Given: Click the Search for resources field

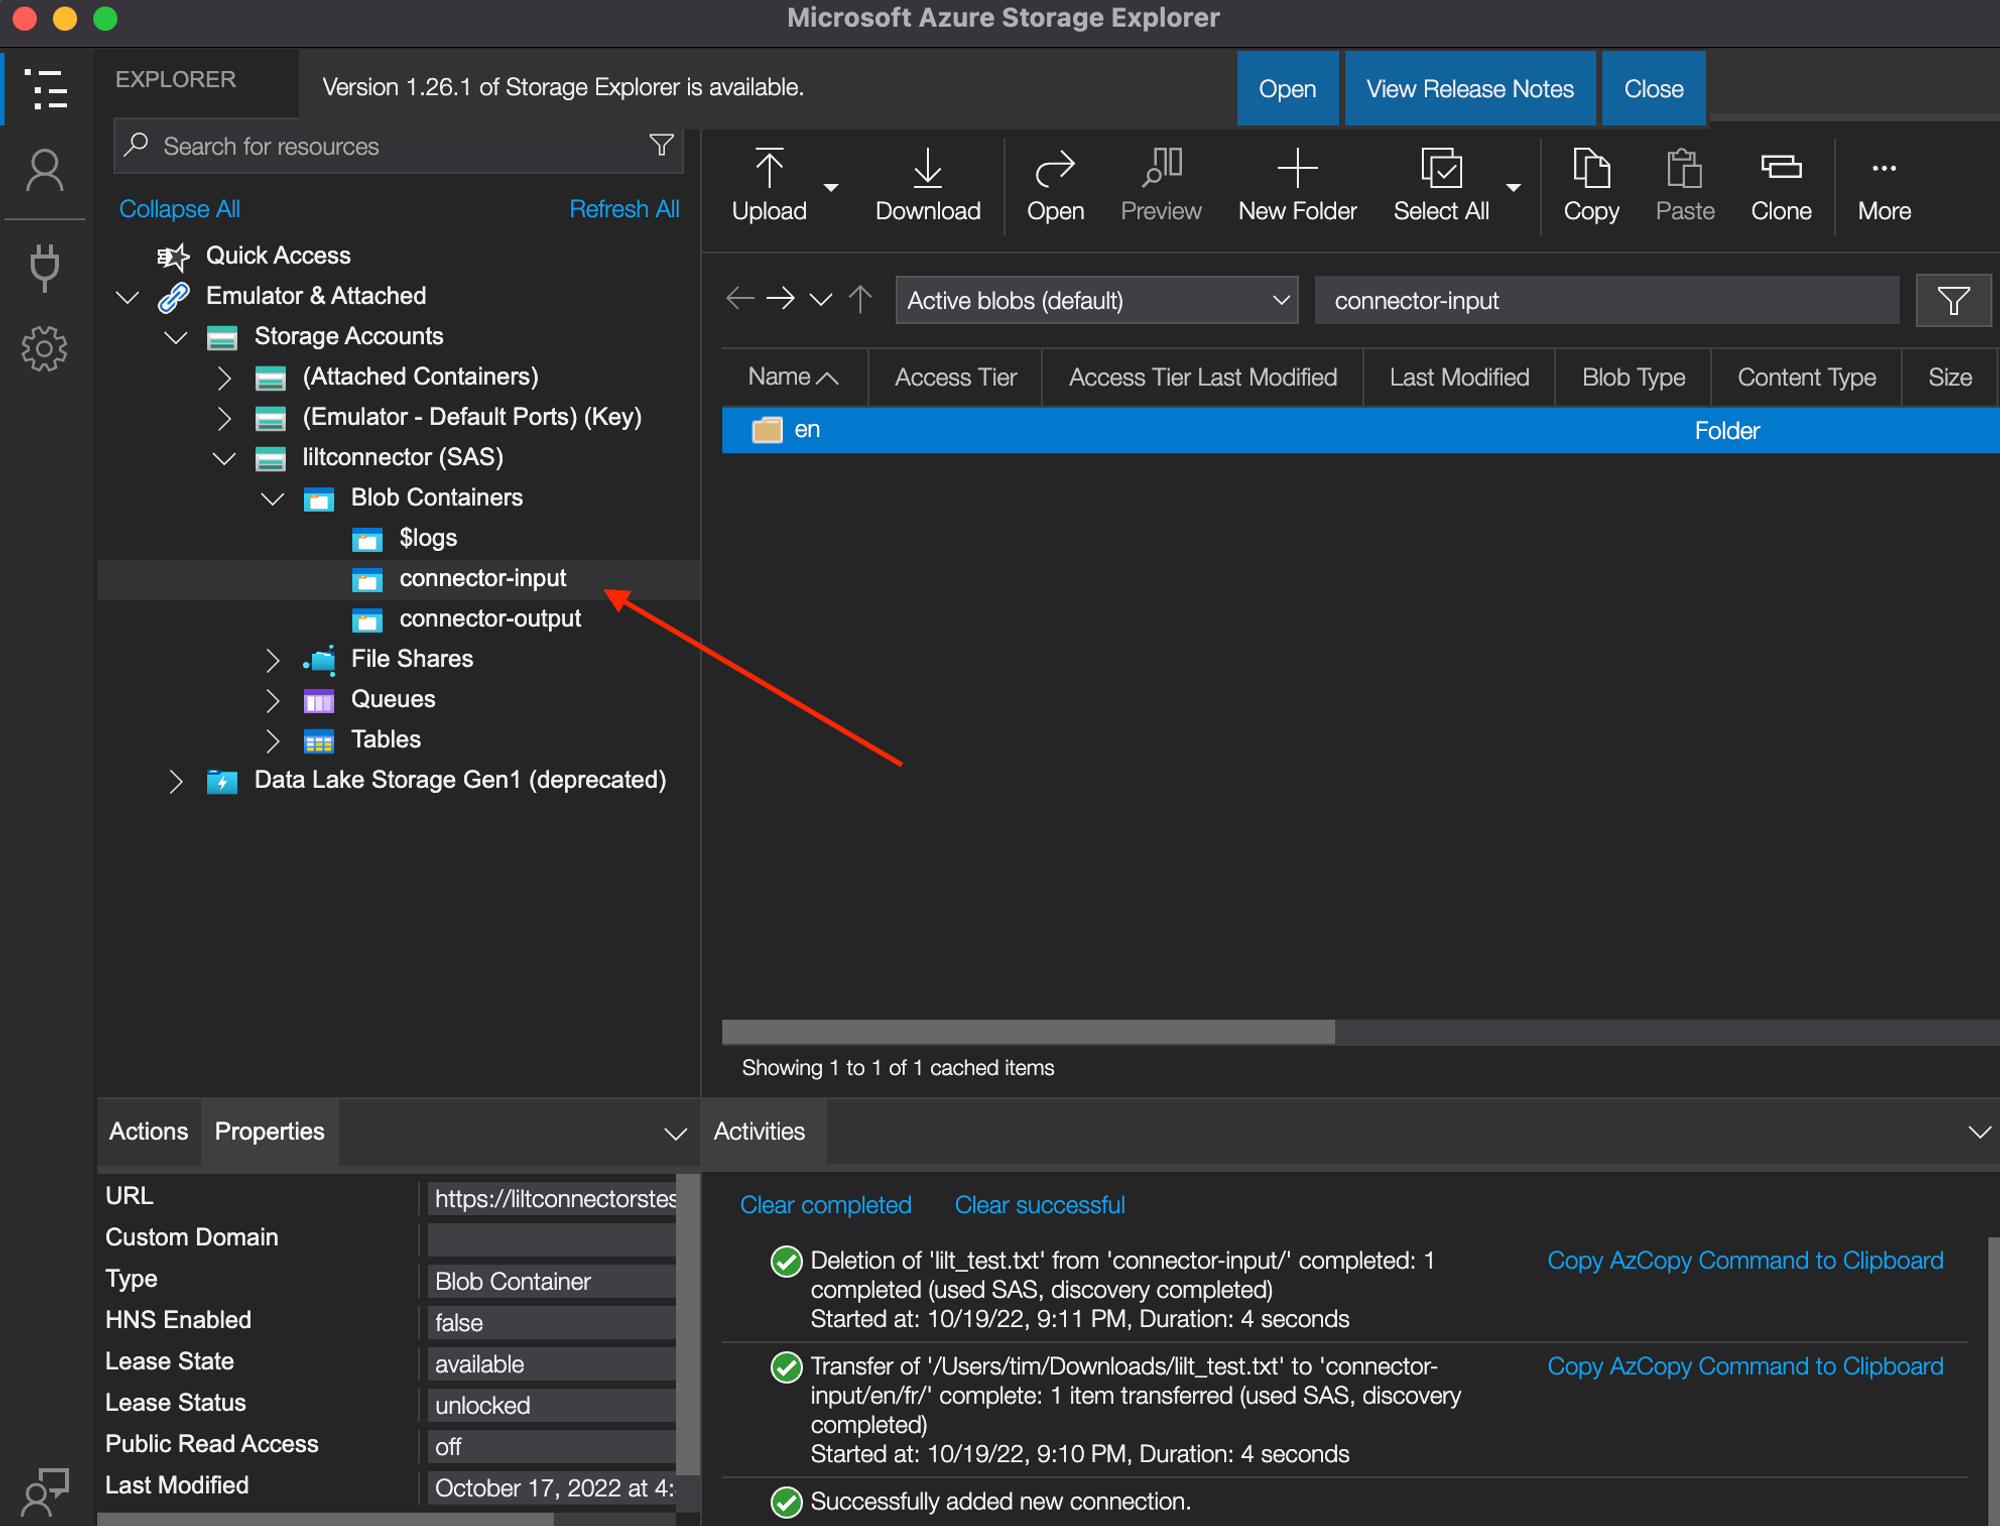Looking at the screenshot, I should click(398, 146).
